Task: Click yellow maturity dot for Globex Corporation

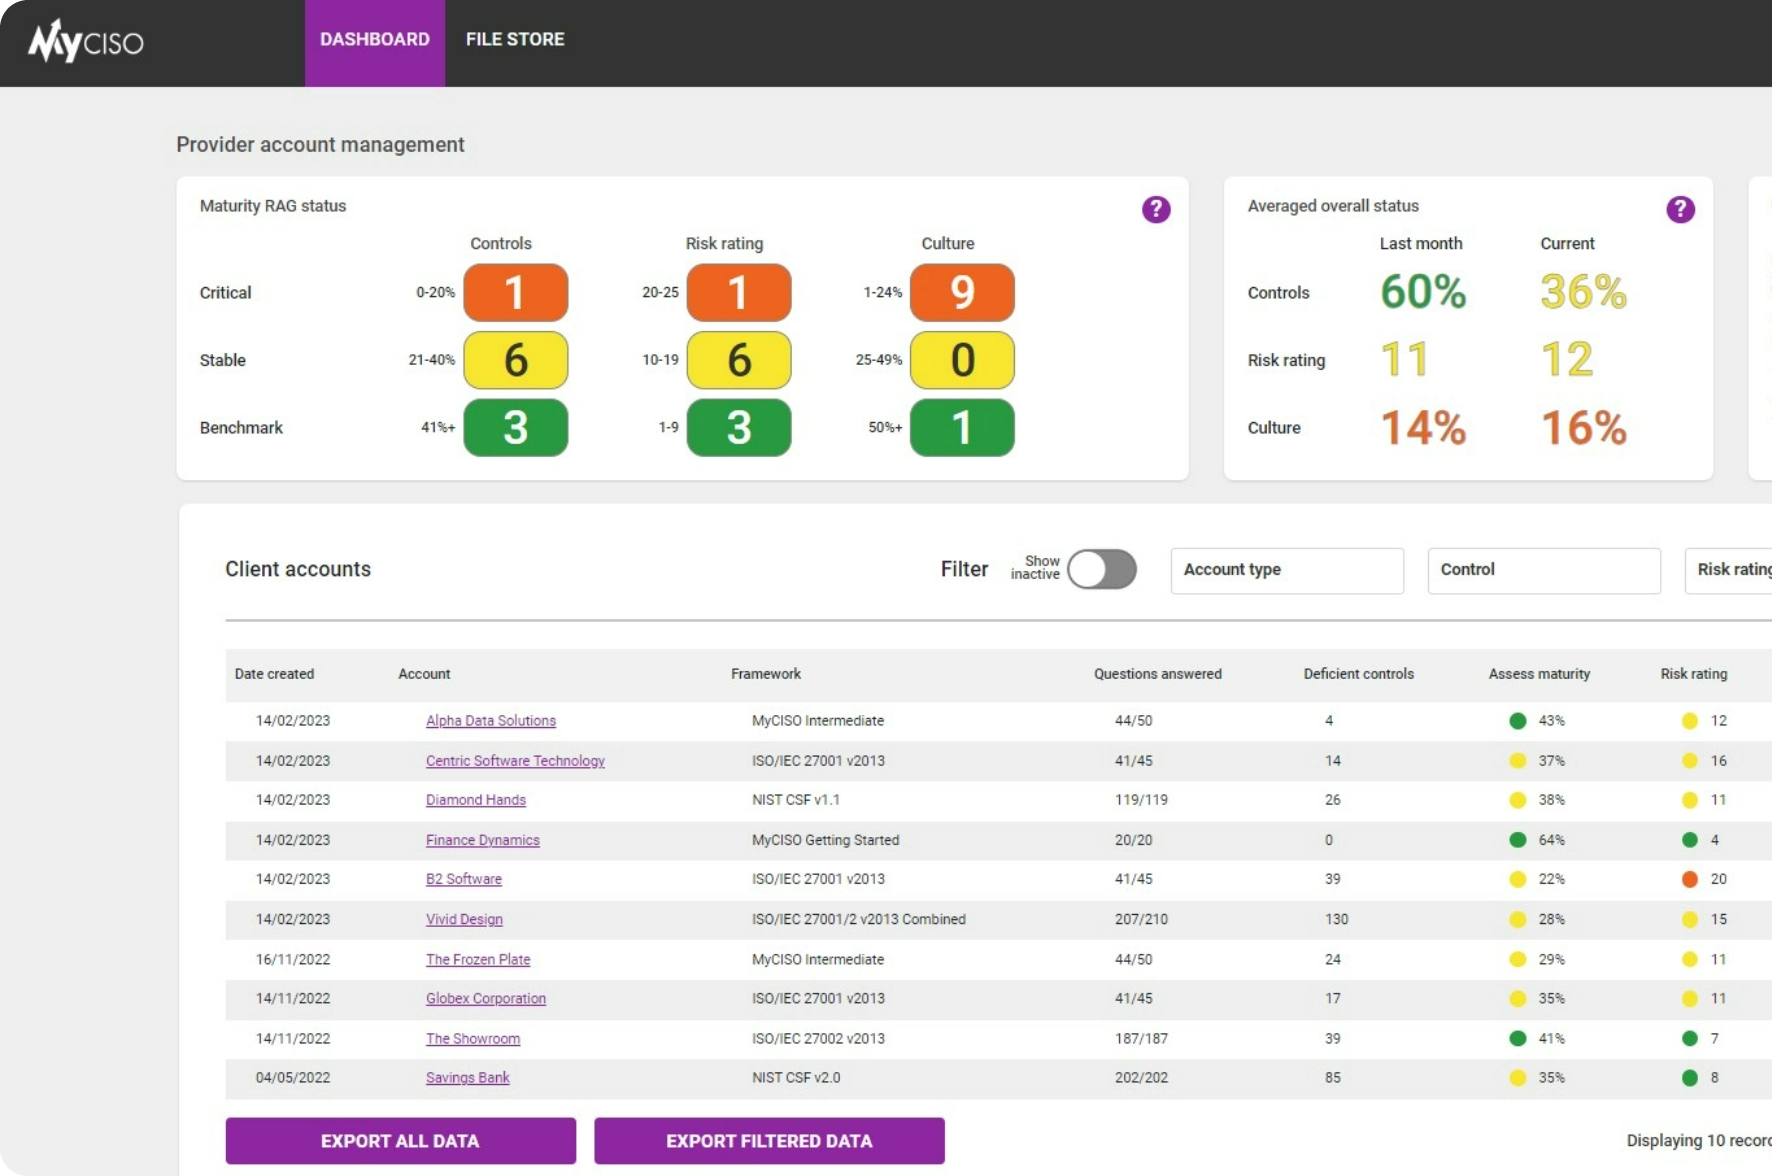Action: (x=1518, y=998)
